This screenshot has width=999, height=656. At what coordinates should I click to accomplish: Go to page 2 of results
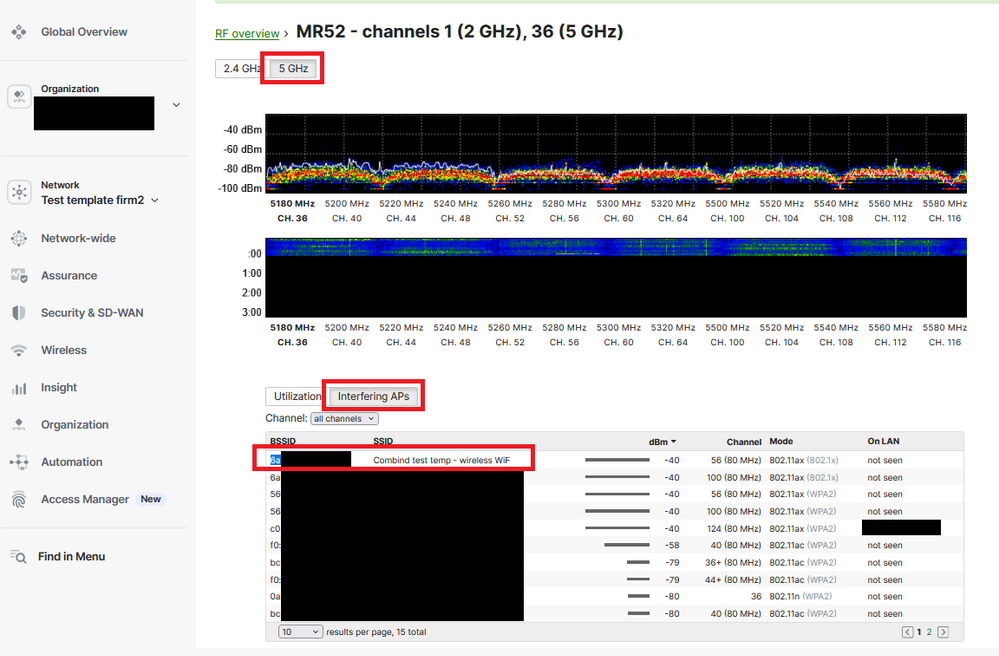tap(928, 632)
